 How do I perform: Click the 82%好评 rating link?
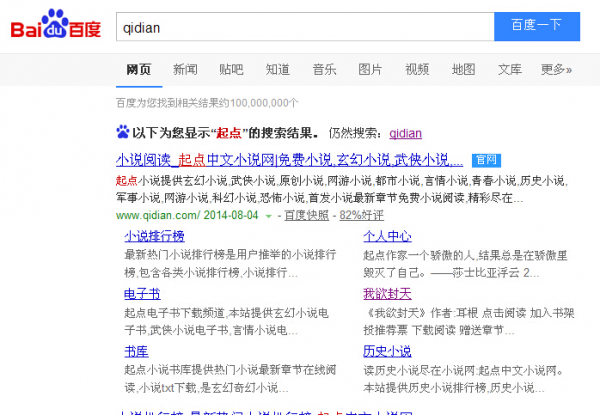362,215
